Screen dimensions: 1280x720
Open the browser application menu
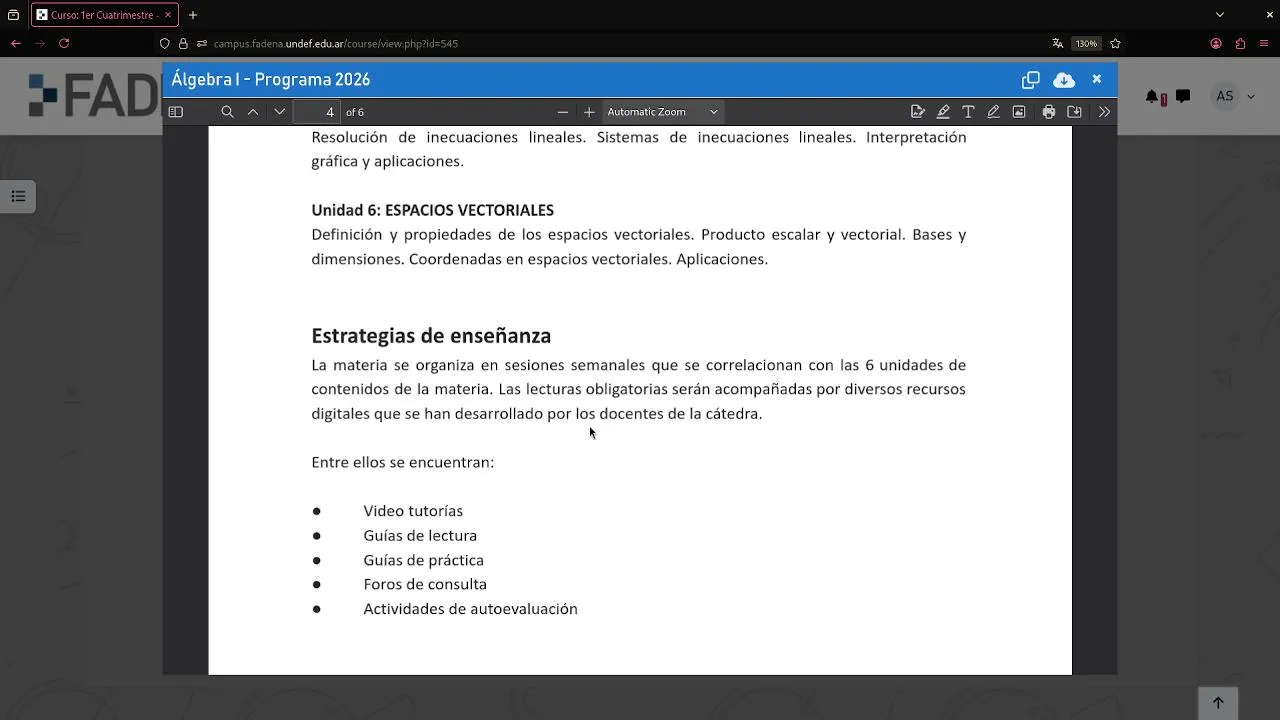point(1264,43)
